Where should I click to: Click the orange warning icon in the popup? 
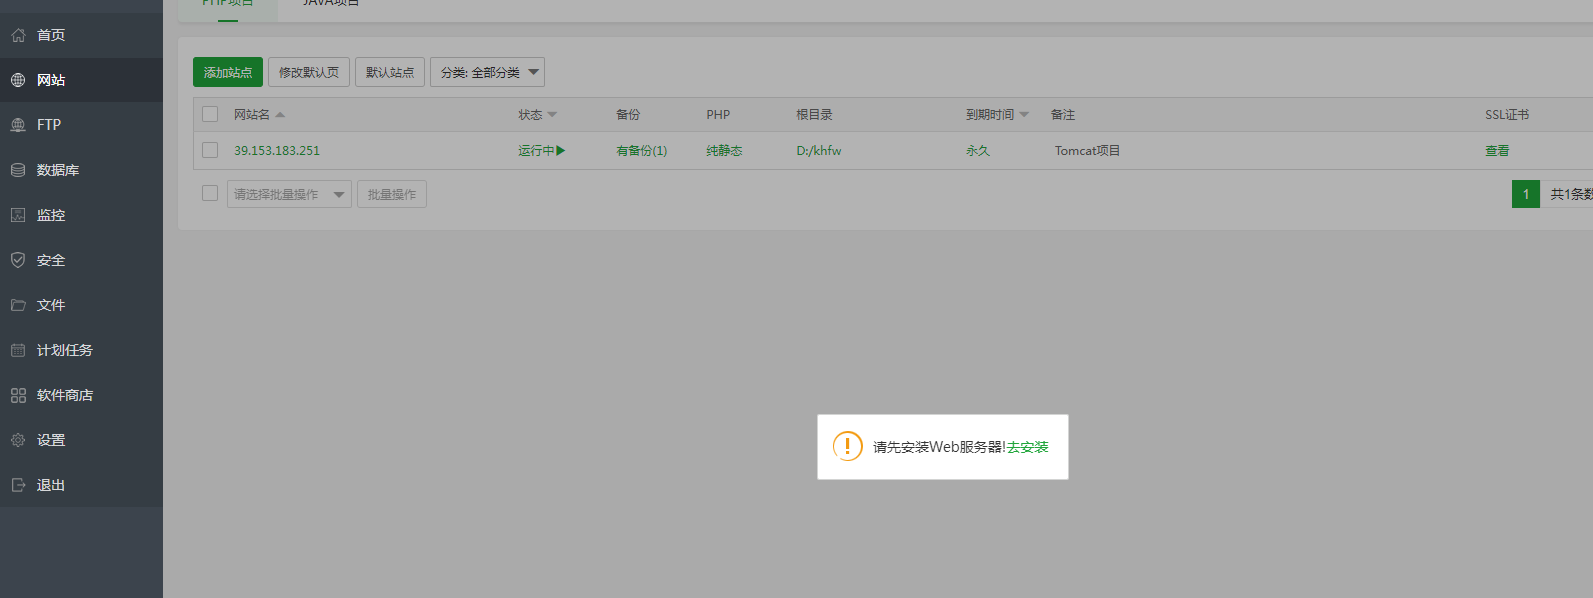(x=847, y=446)
